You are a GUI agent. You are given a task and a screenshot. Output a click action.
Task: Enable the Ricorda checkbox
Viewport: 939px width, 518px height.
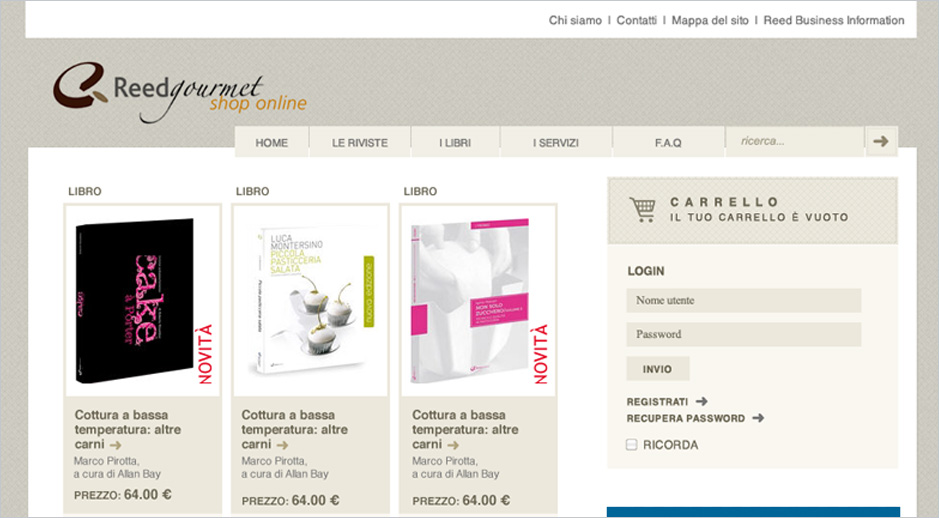point(631,444)
